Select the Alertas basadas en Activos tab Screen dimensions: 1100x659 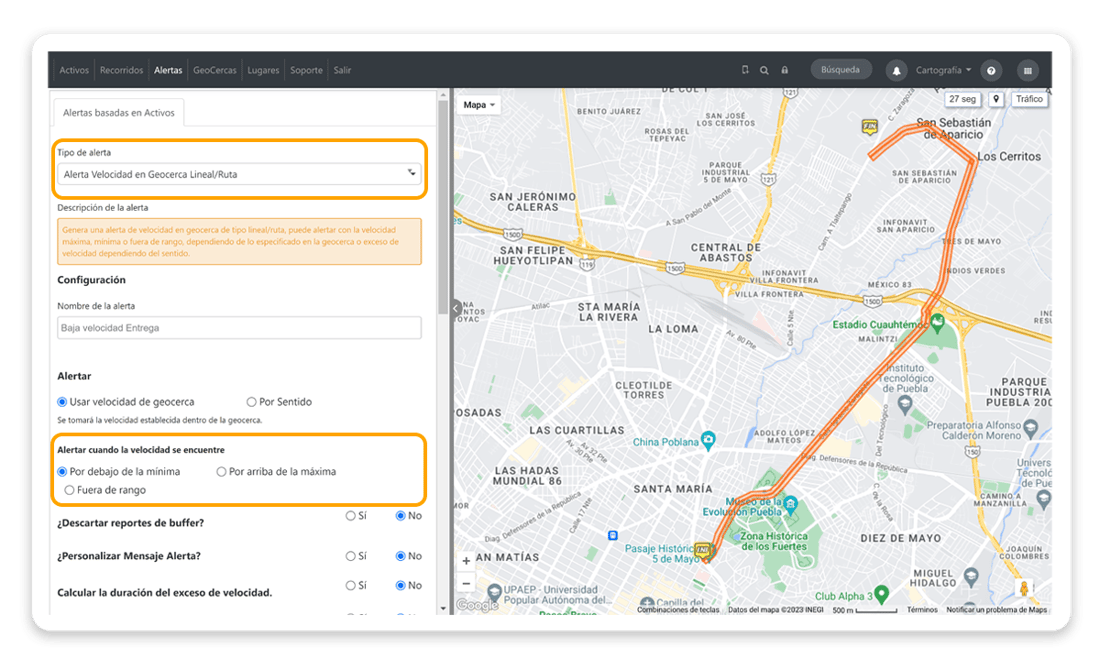click(x=119, y=112)
